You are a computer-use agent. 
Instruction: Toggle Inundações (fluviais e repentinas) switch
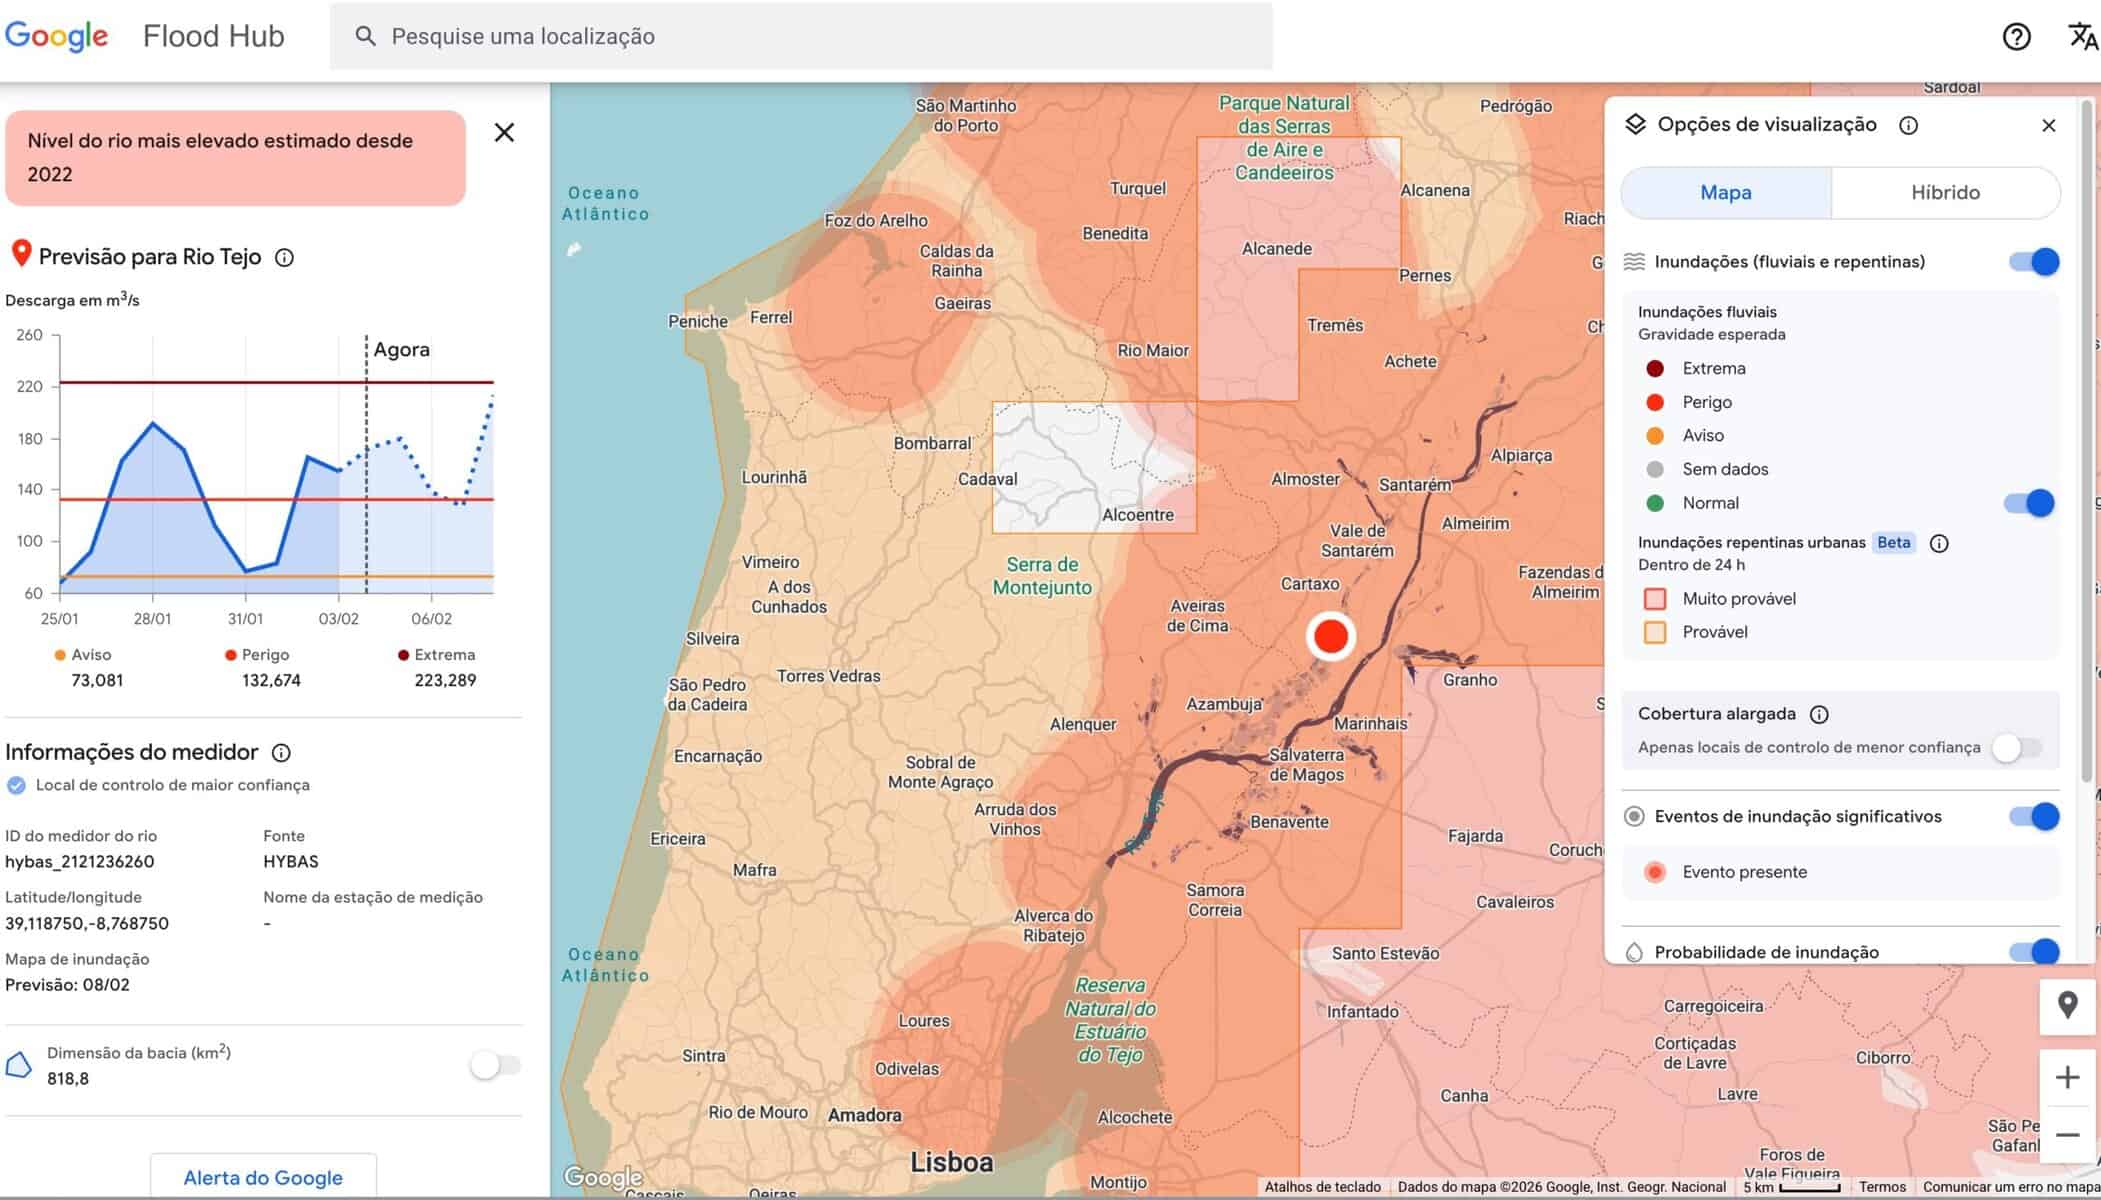tap(2034, 262)
